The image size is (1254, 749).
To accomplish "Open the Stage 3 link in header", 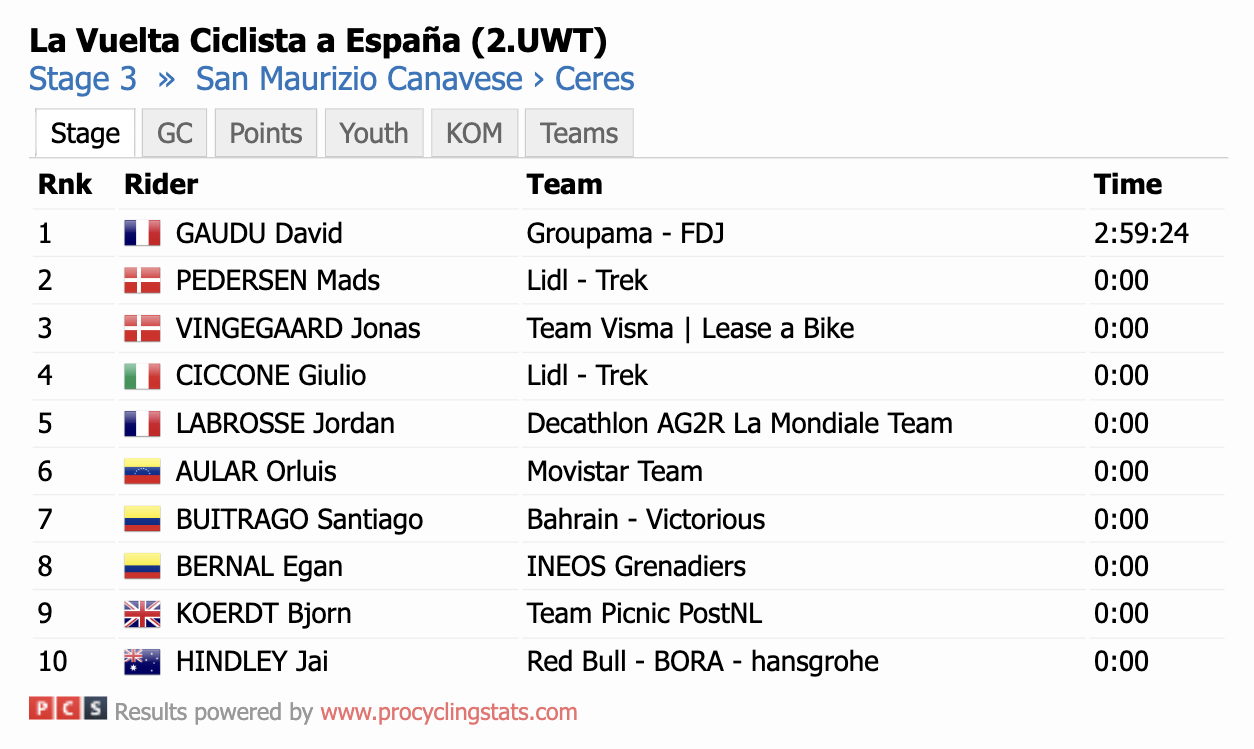I will point(83,79).
